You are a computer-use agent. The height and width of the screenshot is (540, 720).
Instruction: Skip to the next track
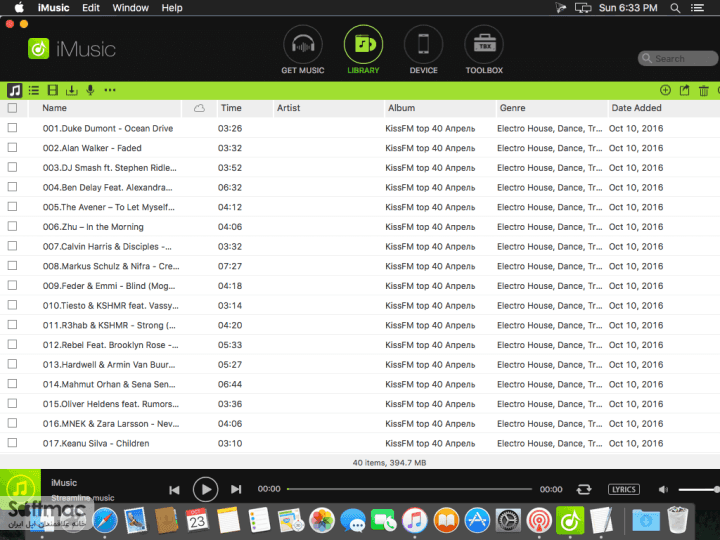click(x=236, y=489)
